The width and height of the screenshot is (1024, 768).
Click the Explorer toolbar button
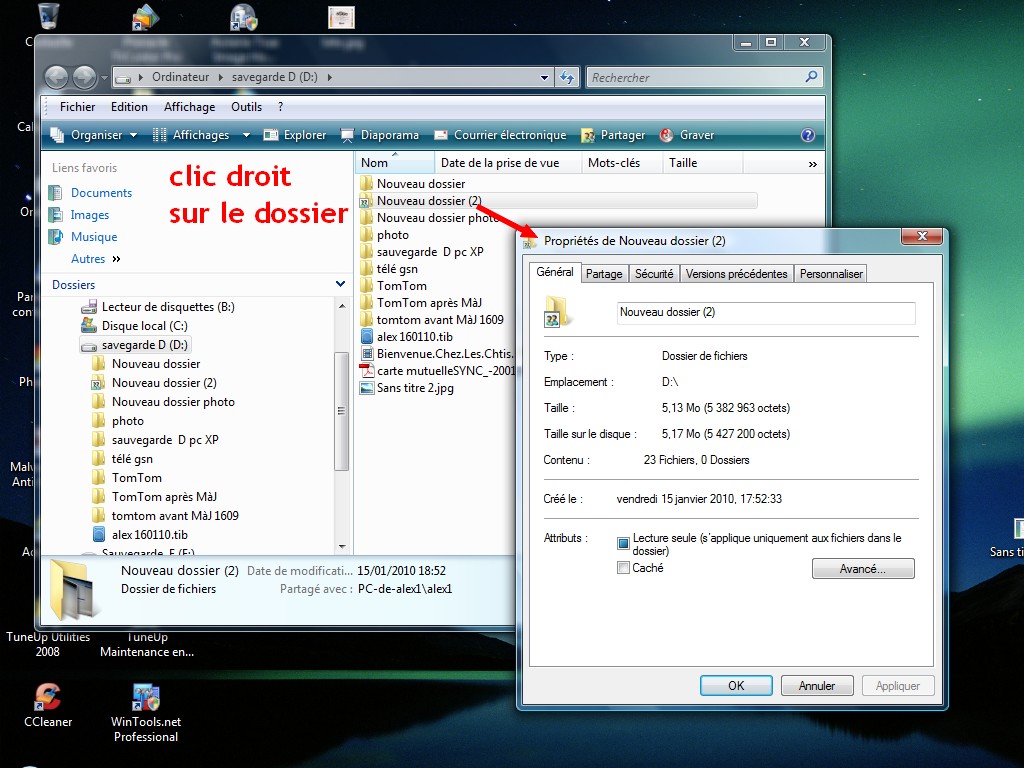click(295, 135)
